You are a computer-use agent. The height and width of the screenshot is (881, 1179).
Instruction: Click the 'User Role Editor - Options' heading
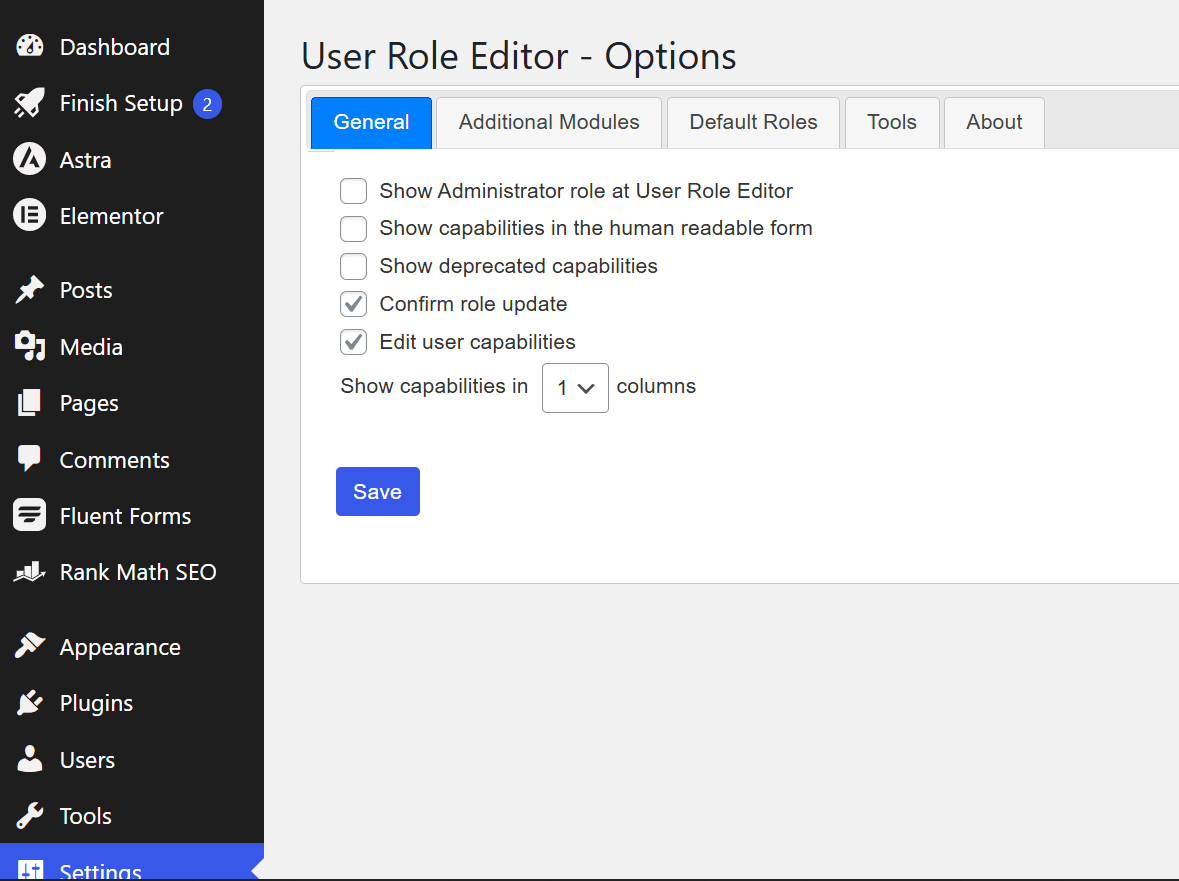[x=519, y=56]
